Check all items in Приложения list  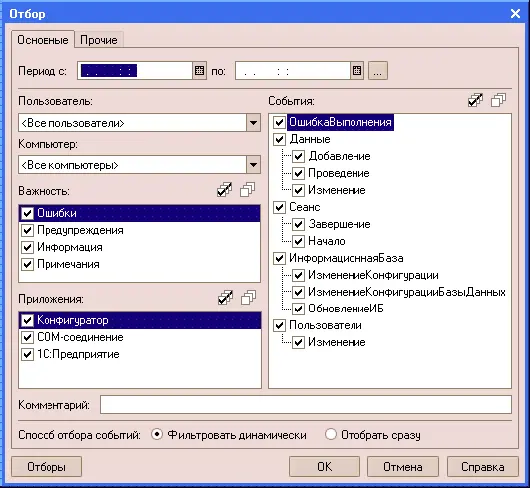225,298
